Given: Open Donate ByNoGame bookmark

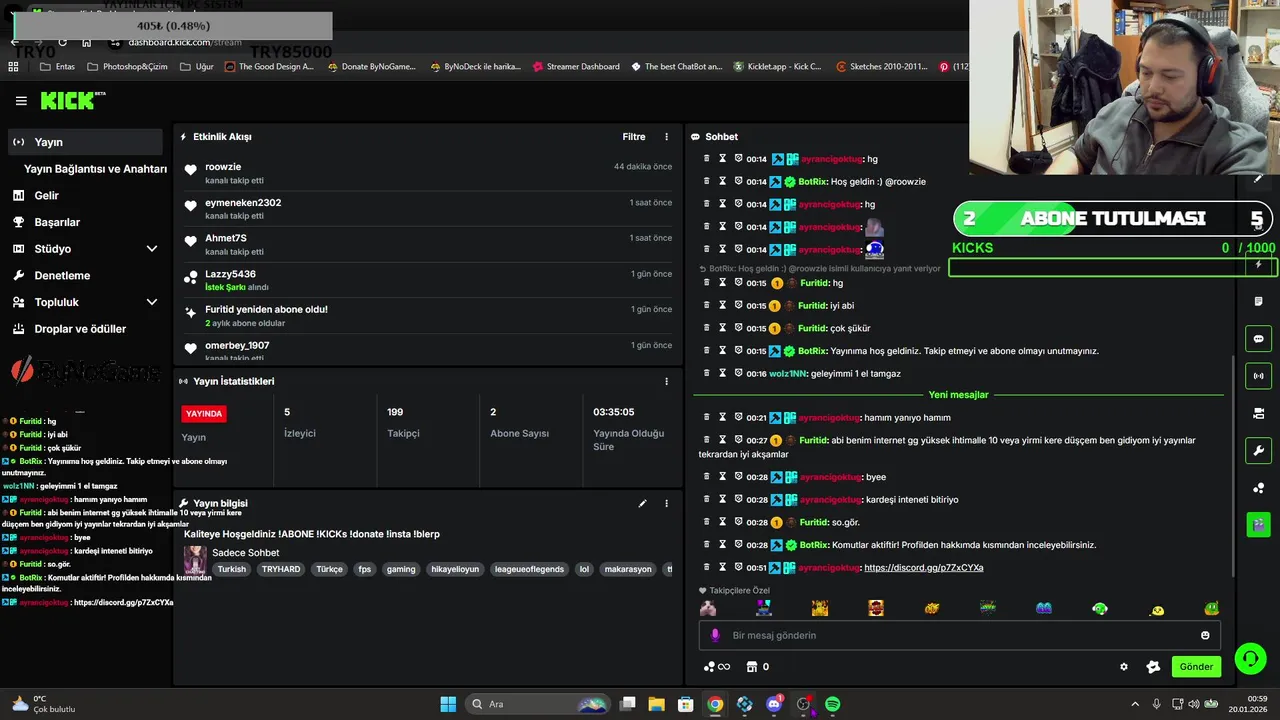Looking at the screenshot, I should (370, 67).
